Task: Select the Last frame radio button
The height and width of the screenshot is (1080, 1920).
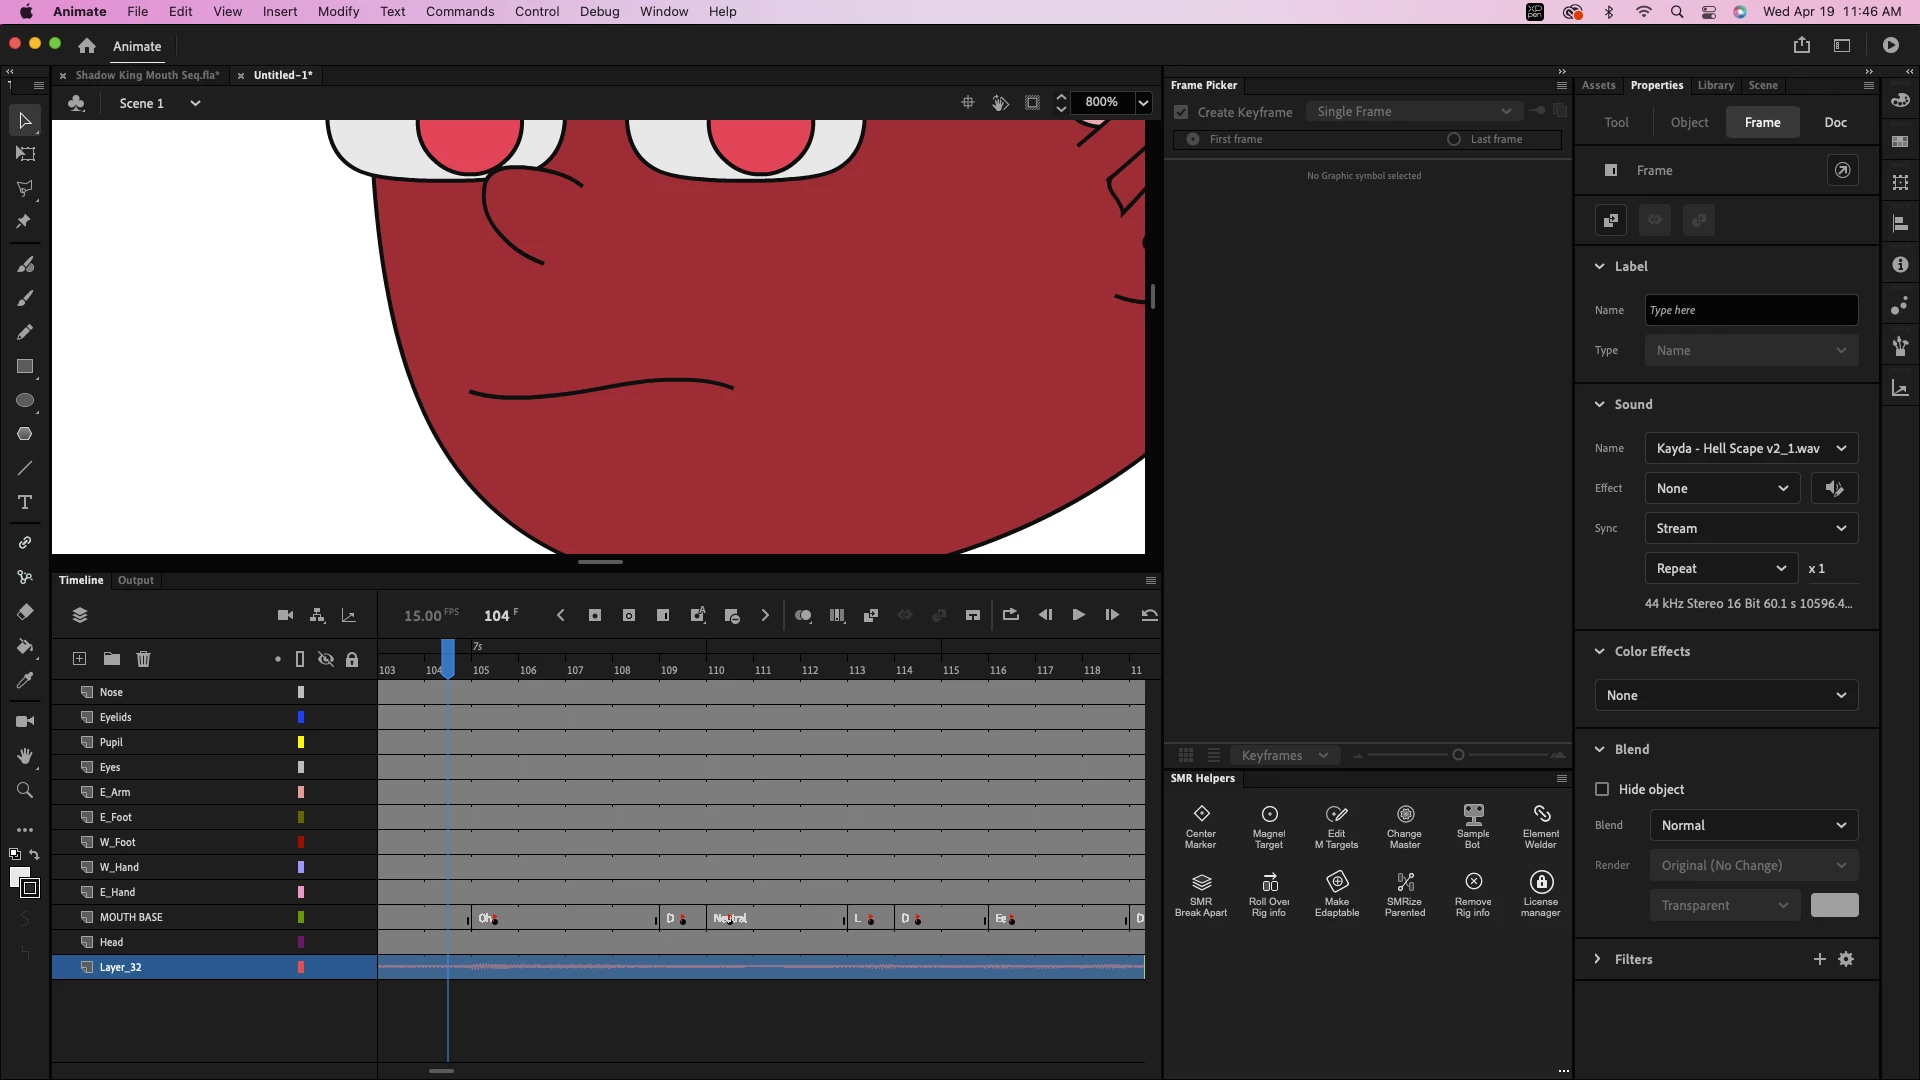Action: [x=1454, y=139]
